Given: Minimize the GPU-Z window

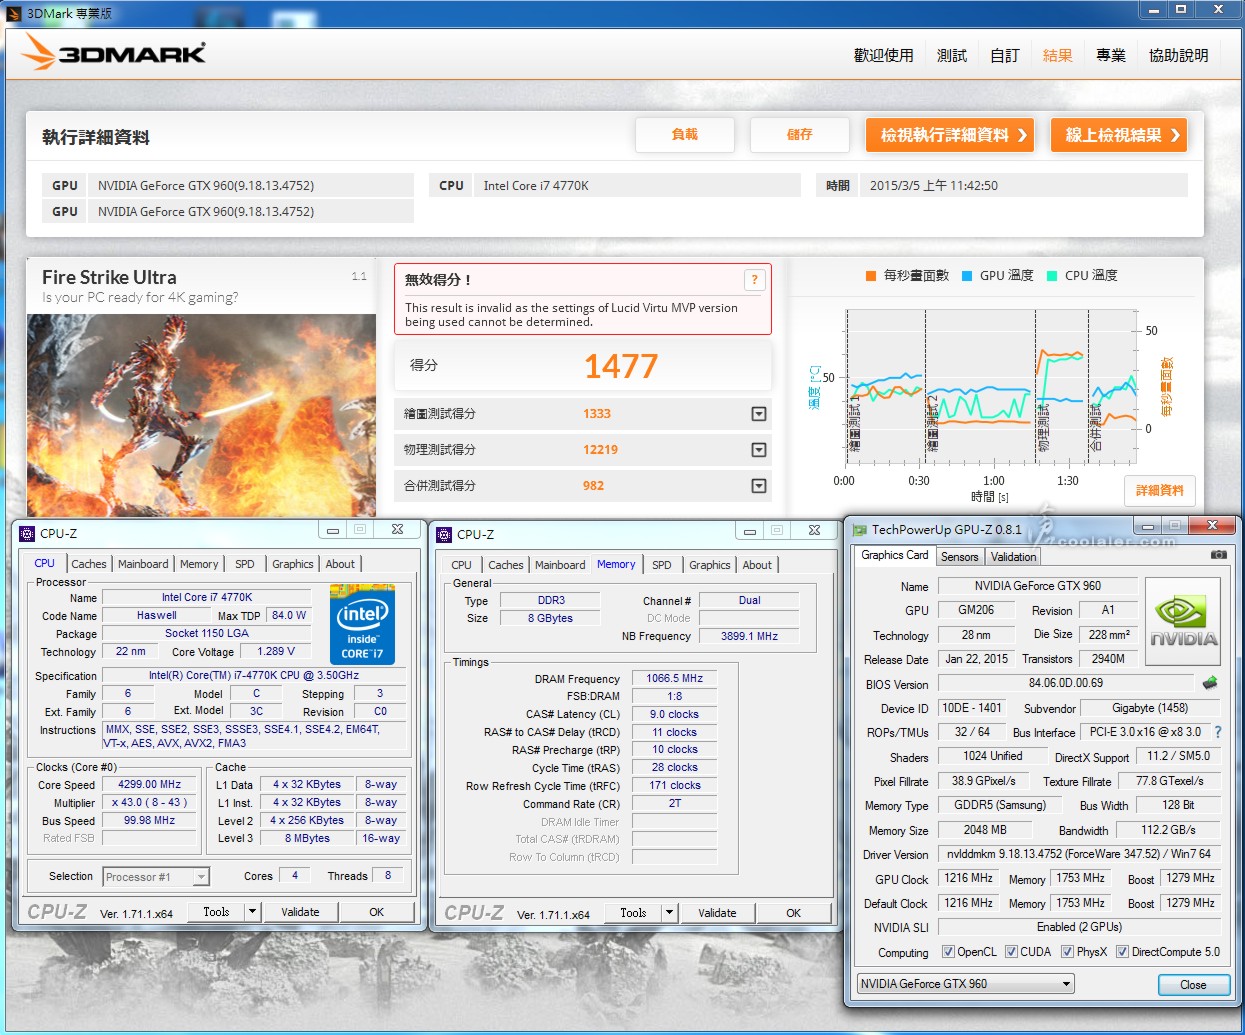Looking at the screenshot, I should (1148, 525).
